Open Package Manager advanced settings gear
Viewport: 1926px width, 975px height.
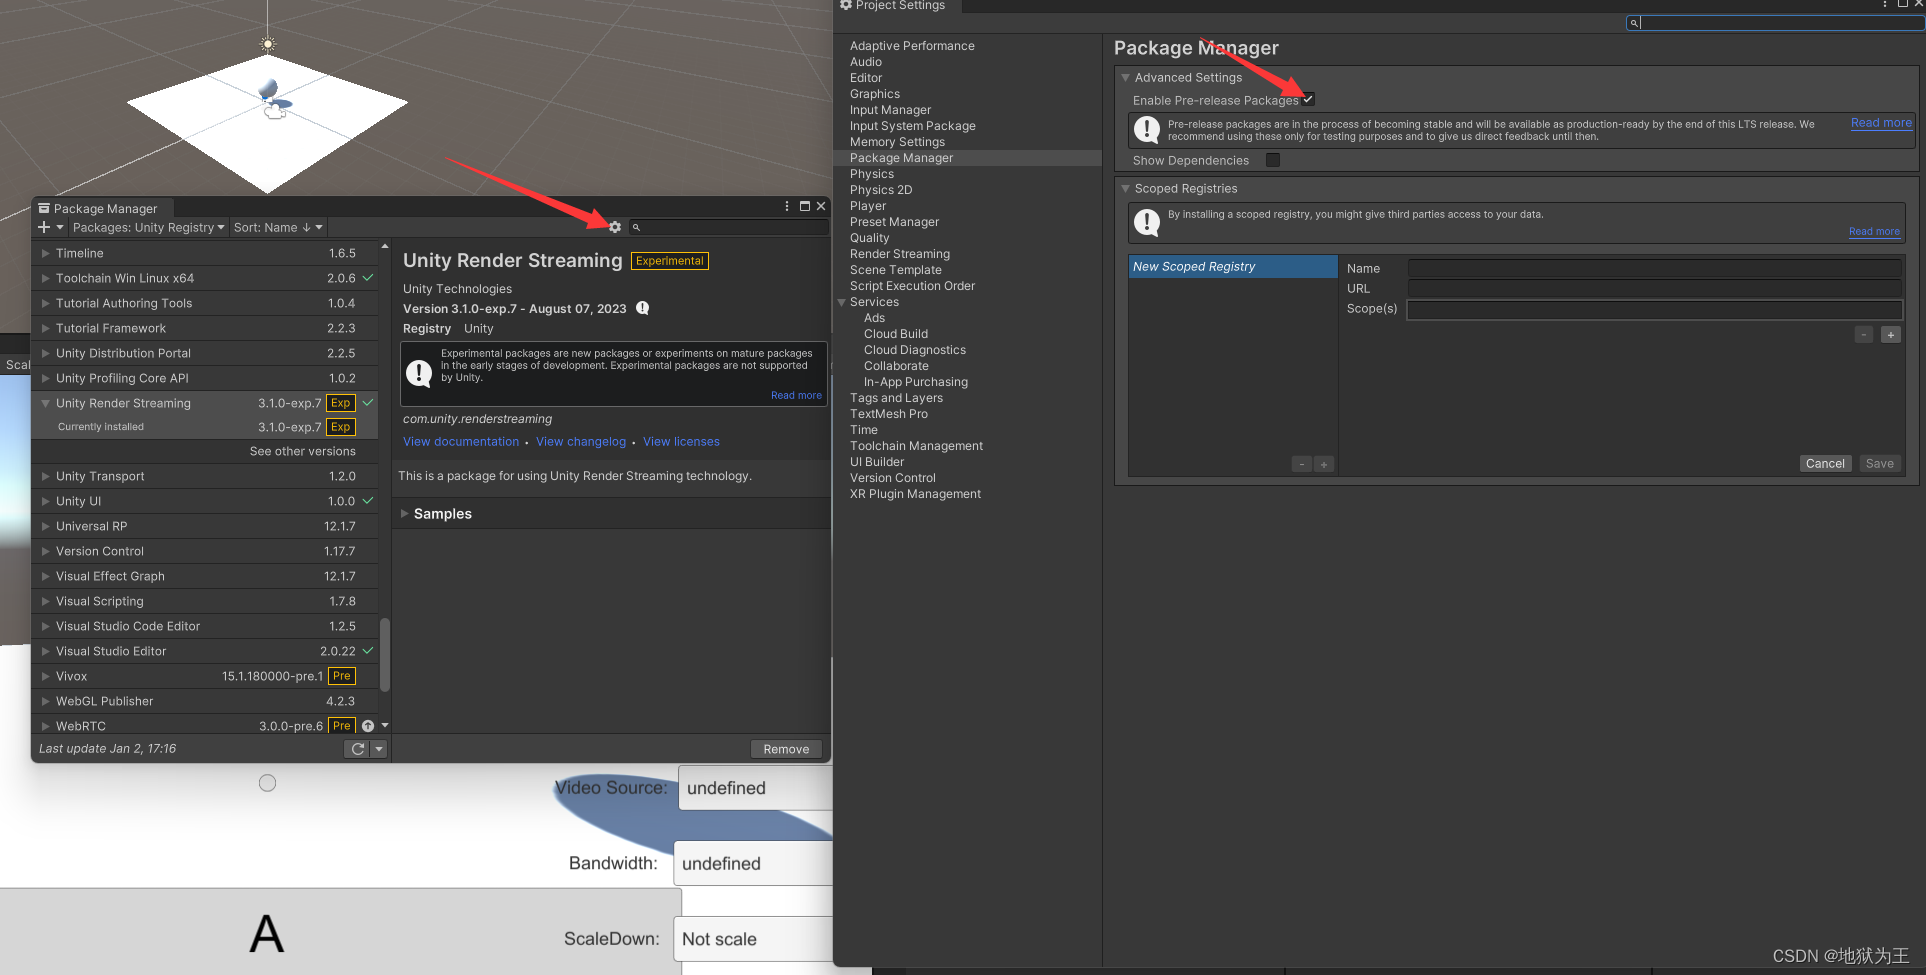[x=615, y=227]
